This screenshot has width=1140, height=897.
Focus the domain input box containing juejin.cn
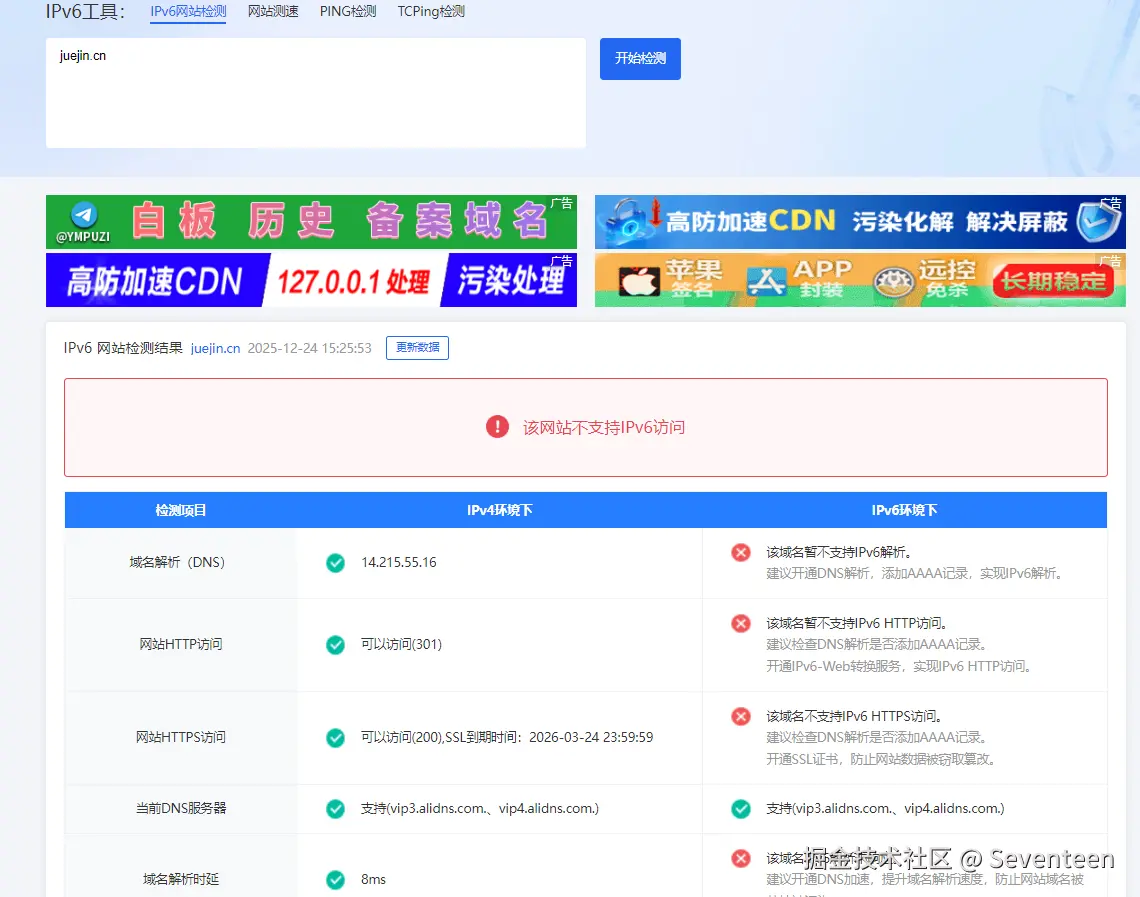(316, 93)
